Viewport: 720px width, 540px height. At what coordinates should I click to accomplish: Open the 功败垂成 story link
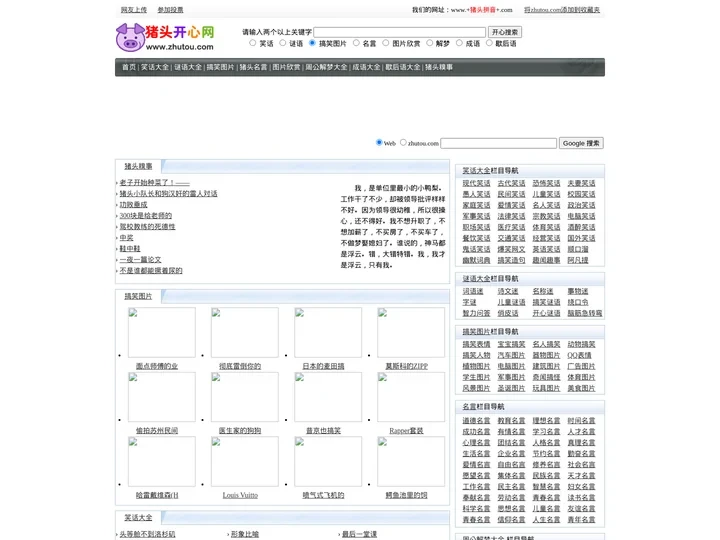click(134, 204)
